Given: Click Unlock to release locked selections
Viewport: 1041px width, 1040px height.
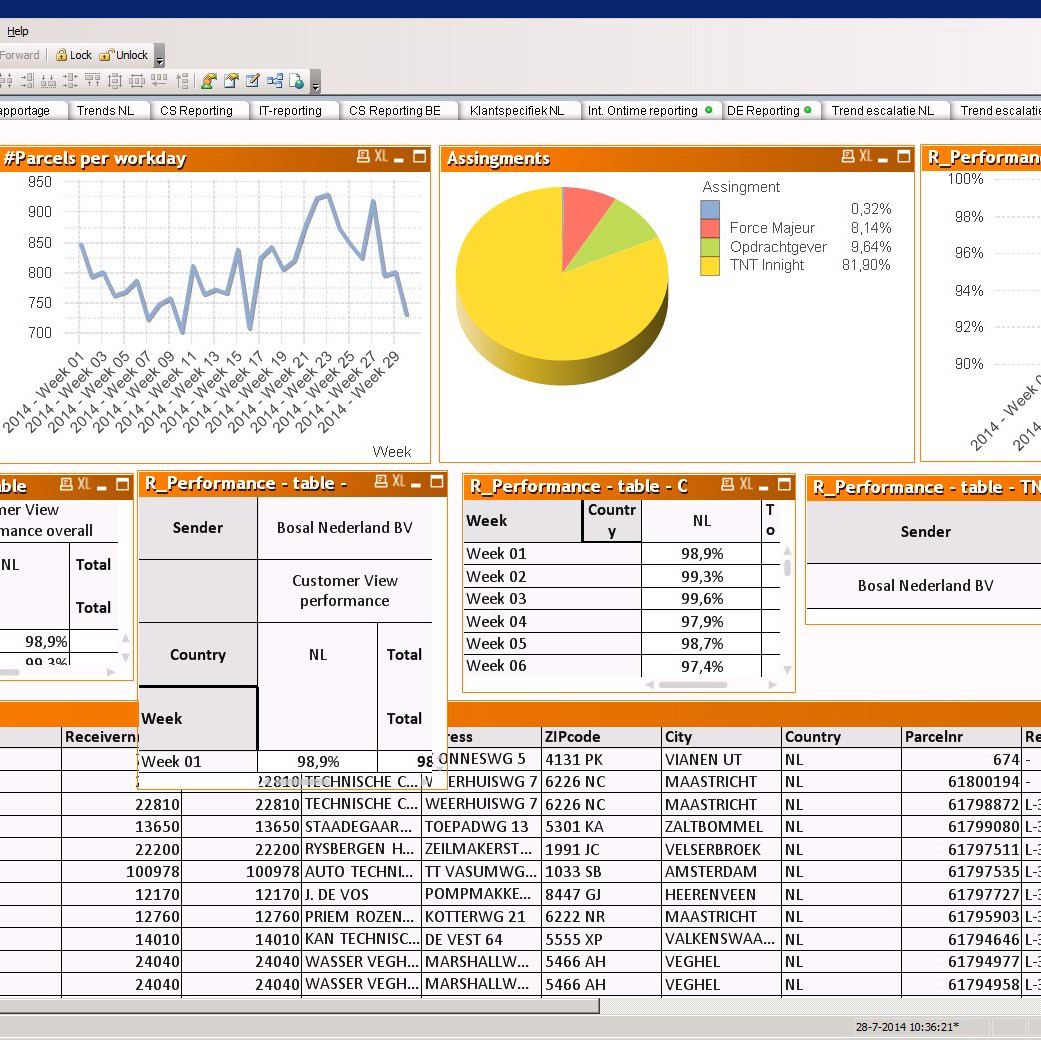Looking at the screenshot, I should click(x=126, y=55).
